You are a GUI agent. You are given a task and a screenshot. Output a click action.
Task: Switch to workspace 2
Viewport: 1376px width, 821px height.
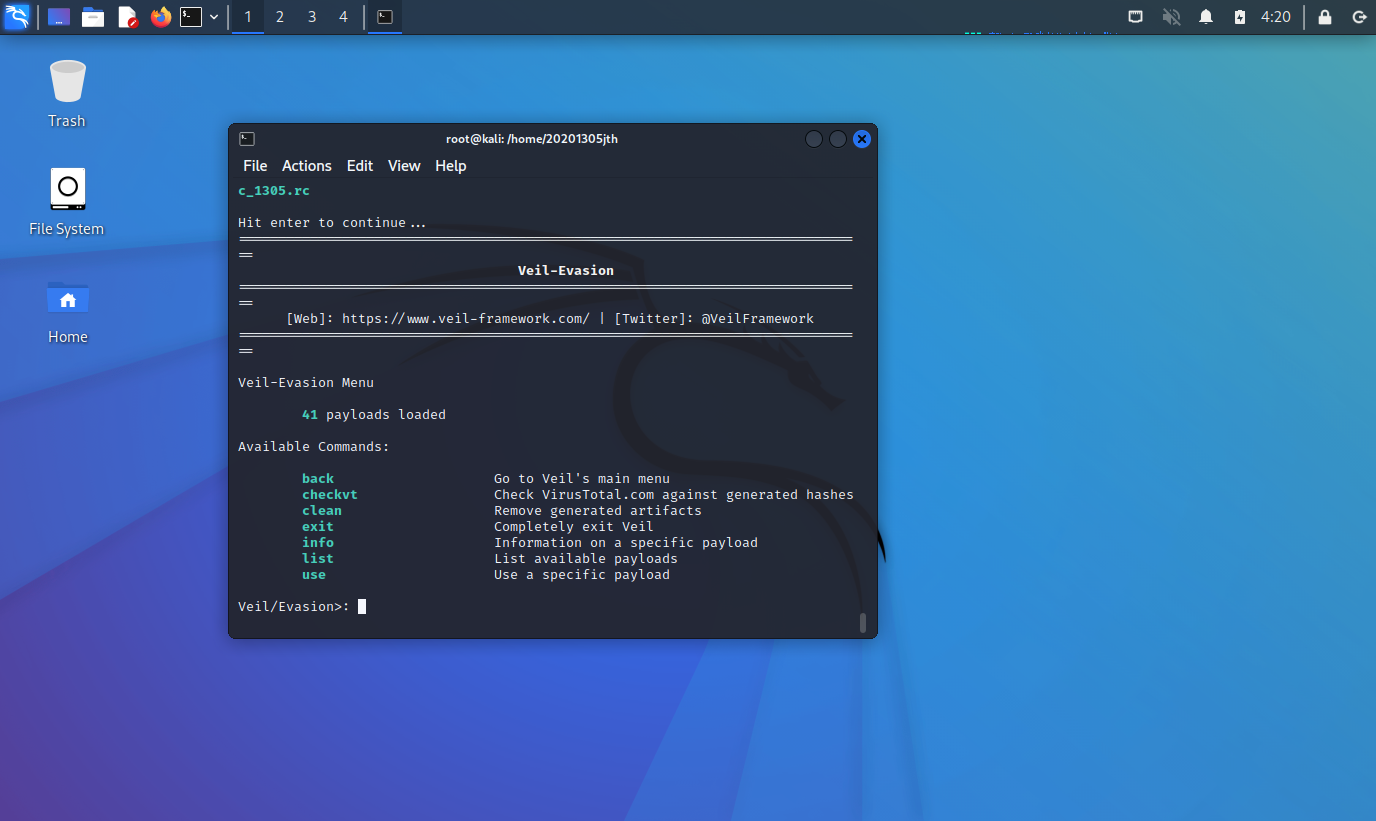(x=280, y=17)
